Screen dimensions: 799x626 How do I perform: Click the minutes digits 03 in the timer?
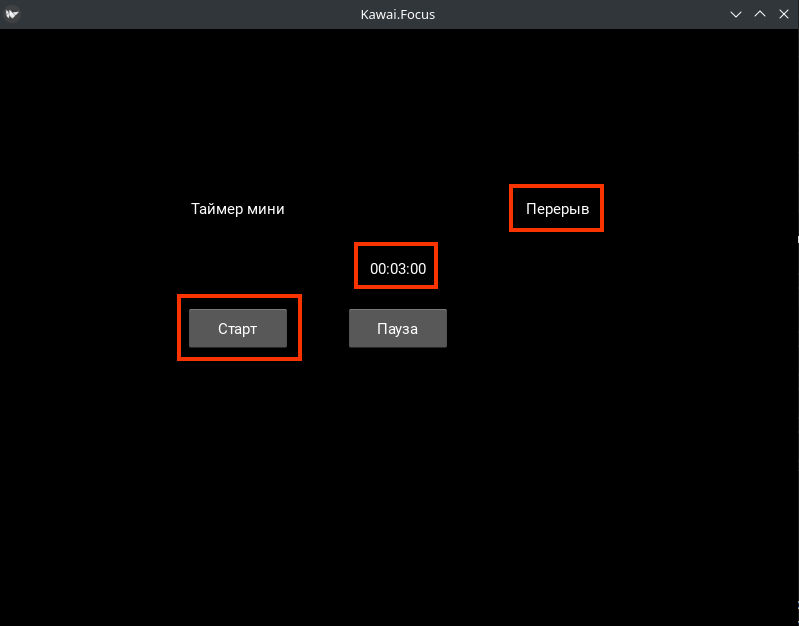point(398,268)
